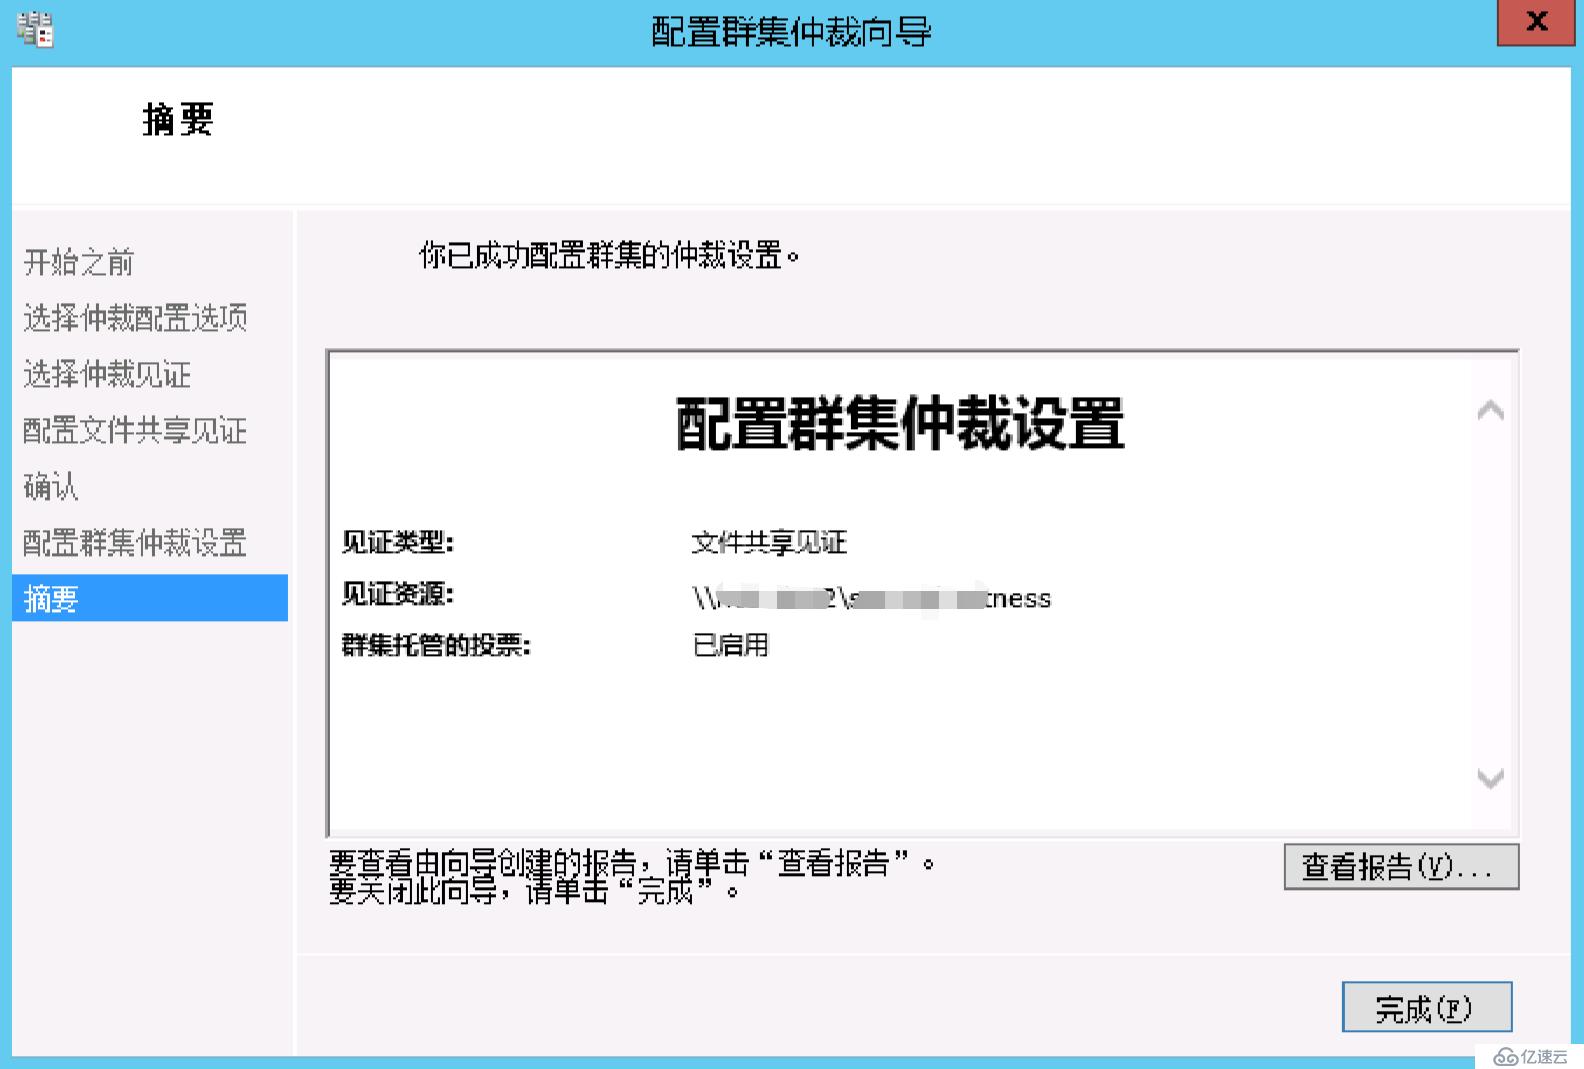Viewport: 1584px width, 1069px height.
Task: Select the highlighted 摘要 sidebar step
Action: click(150, 598)
